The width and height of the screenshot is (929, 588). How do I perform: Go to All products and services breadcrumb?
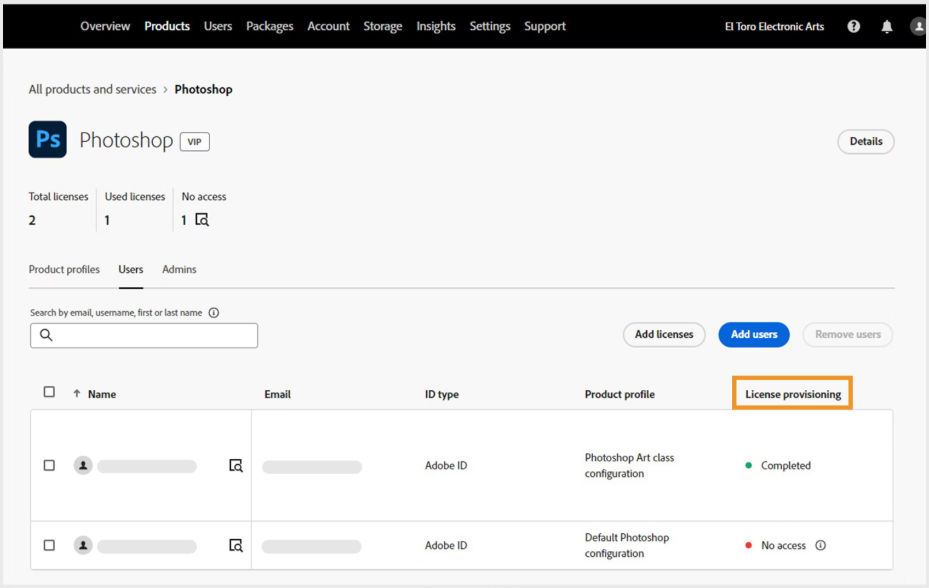tap(92, 90)
